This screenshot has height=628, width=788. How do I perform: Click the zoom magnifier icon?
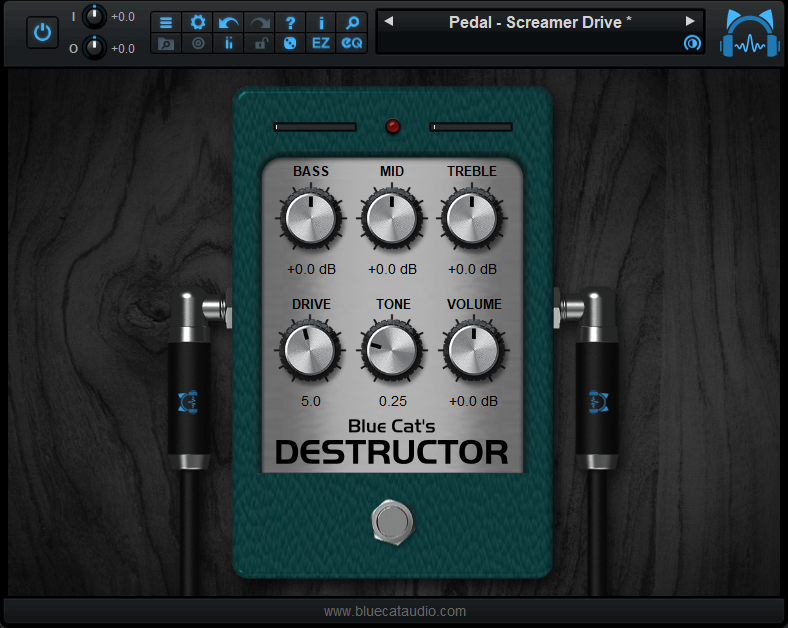[x=352, y=23]
